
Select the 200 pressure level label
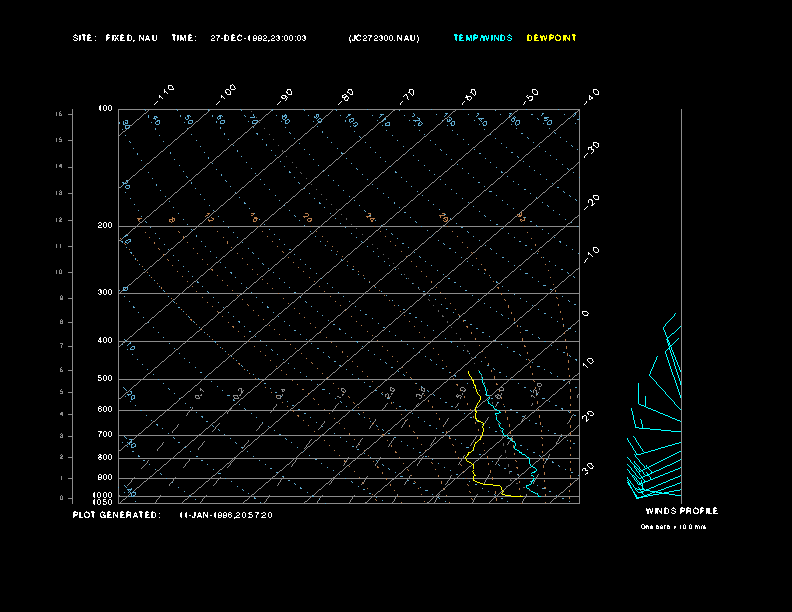click(105, 225)
